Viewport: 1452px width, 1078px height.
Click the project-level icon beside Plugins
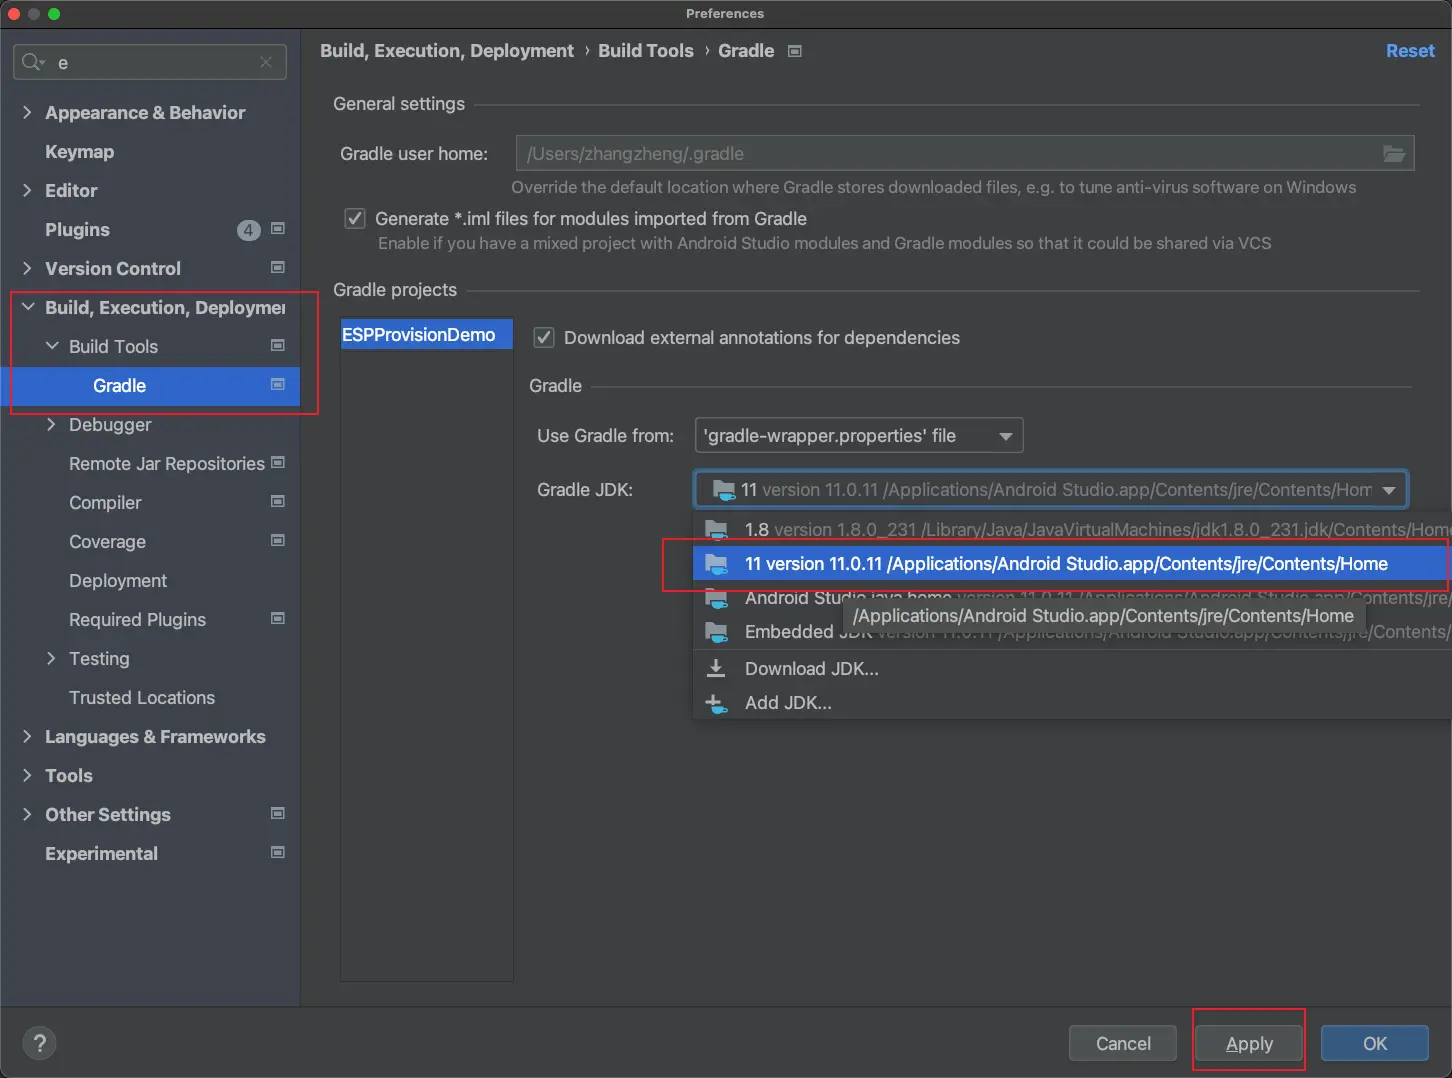pyautogui.click(x=278, y=229)
